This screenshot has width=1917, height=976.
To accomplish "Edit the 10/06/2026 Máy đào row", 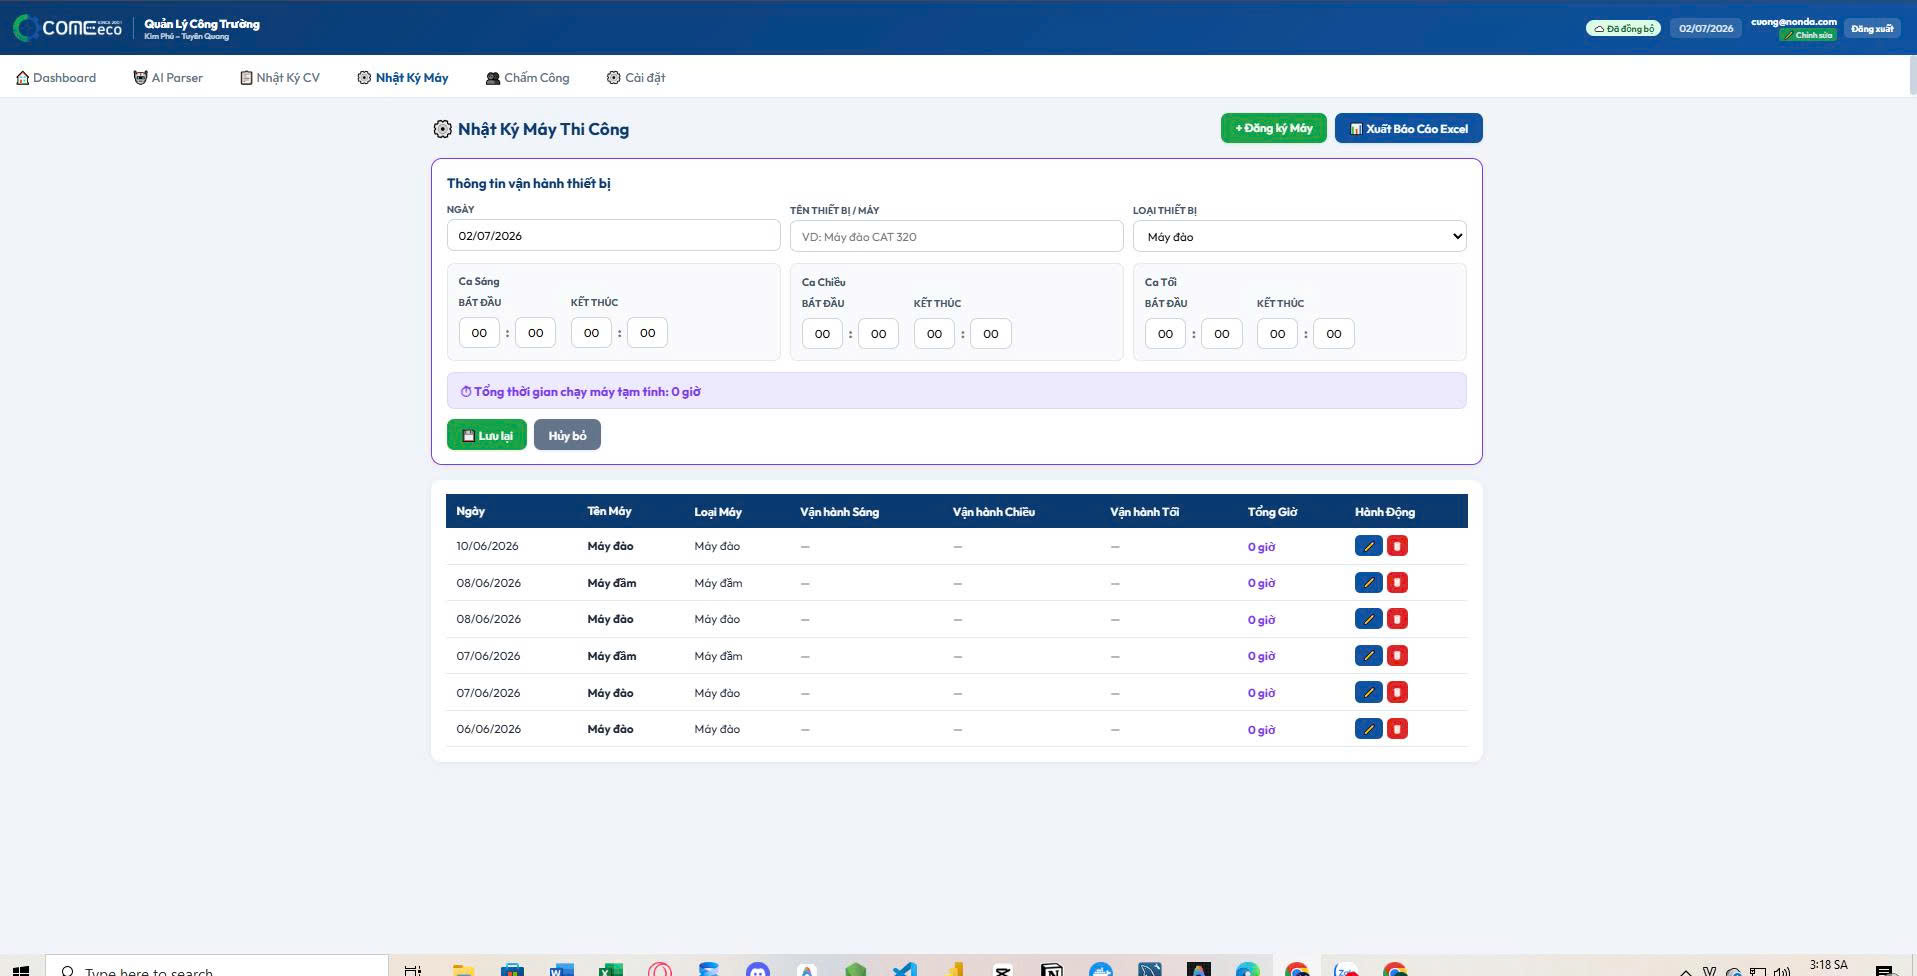I will (x=1368, y=546).
